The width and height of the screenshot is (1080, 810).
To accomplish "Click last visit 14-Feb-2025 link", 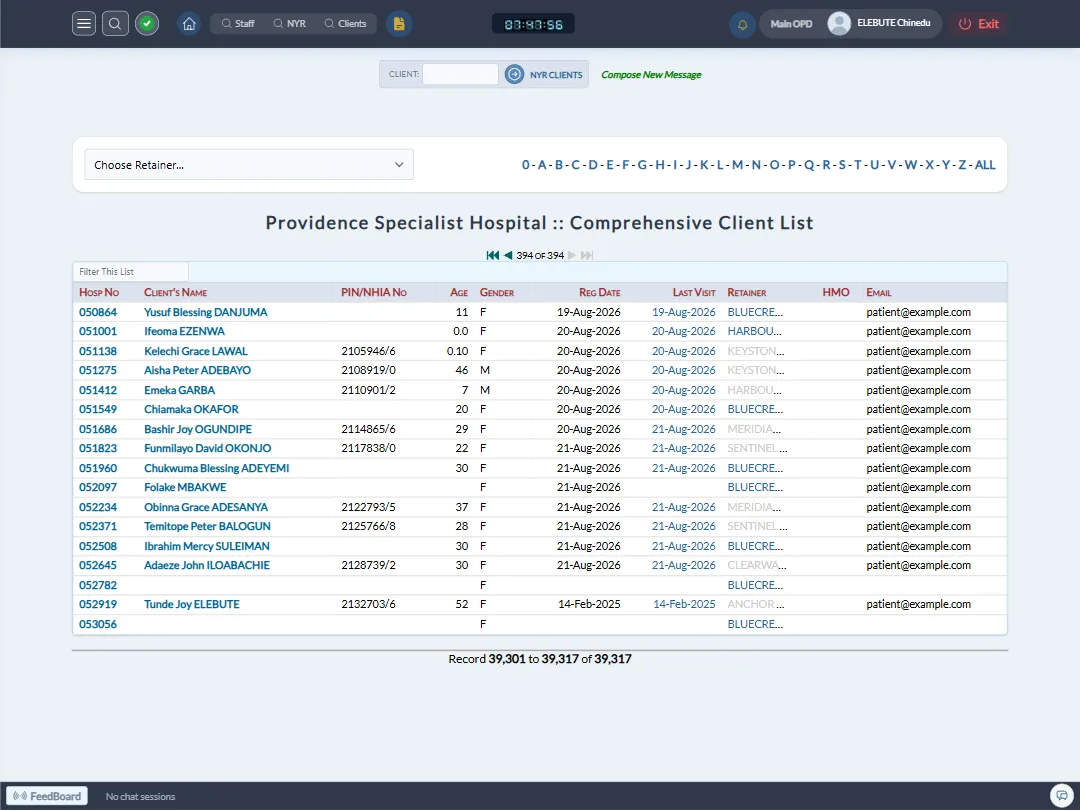I will [684, 604].
